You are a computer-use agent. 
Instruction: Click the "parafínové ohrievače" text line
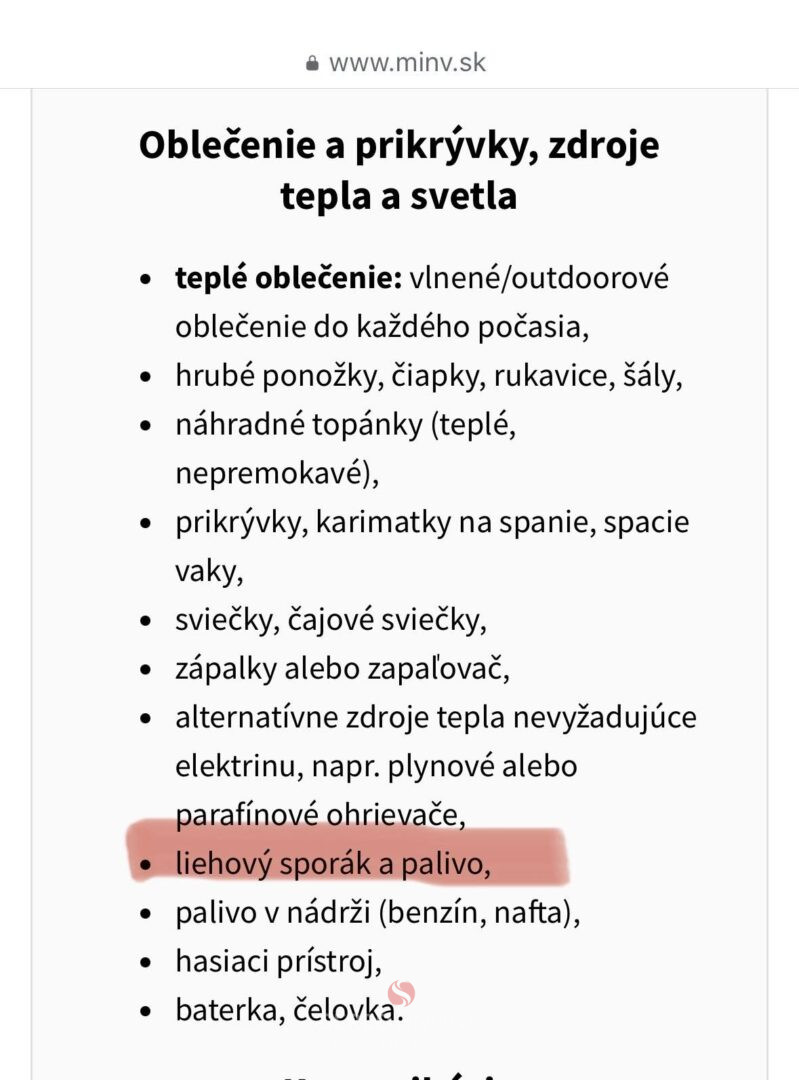coord(320,815)
